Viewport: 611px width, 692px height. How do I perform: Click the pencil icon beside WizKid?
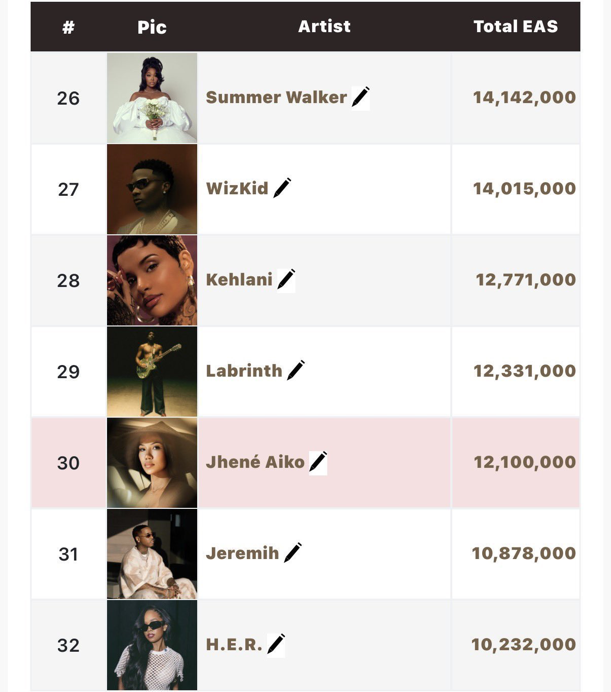[282, 188]
